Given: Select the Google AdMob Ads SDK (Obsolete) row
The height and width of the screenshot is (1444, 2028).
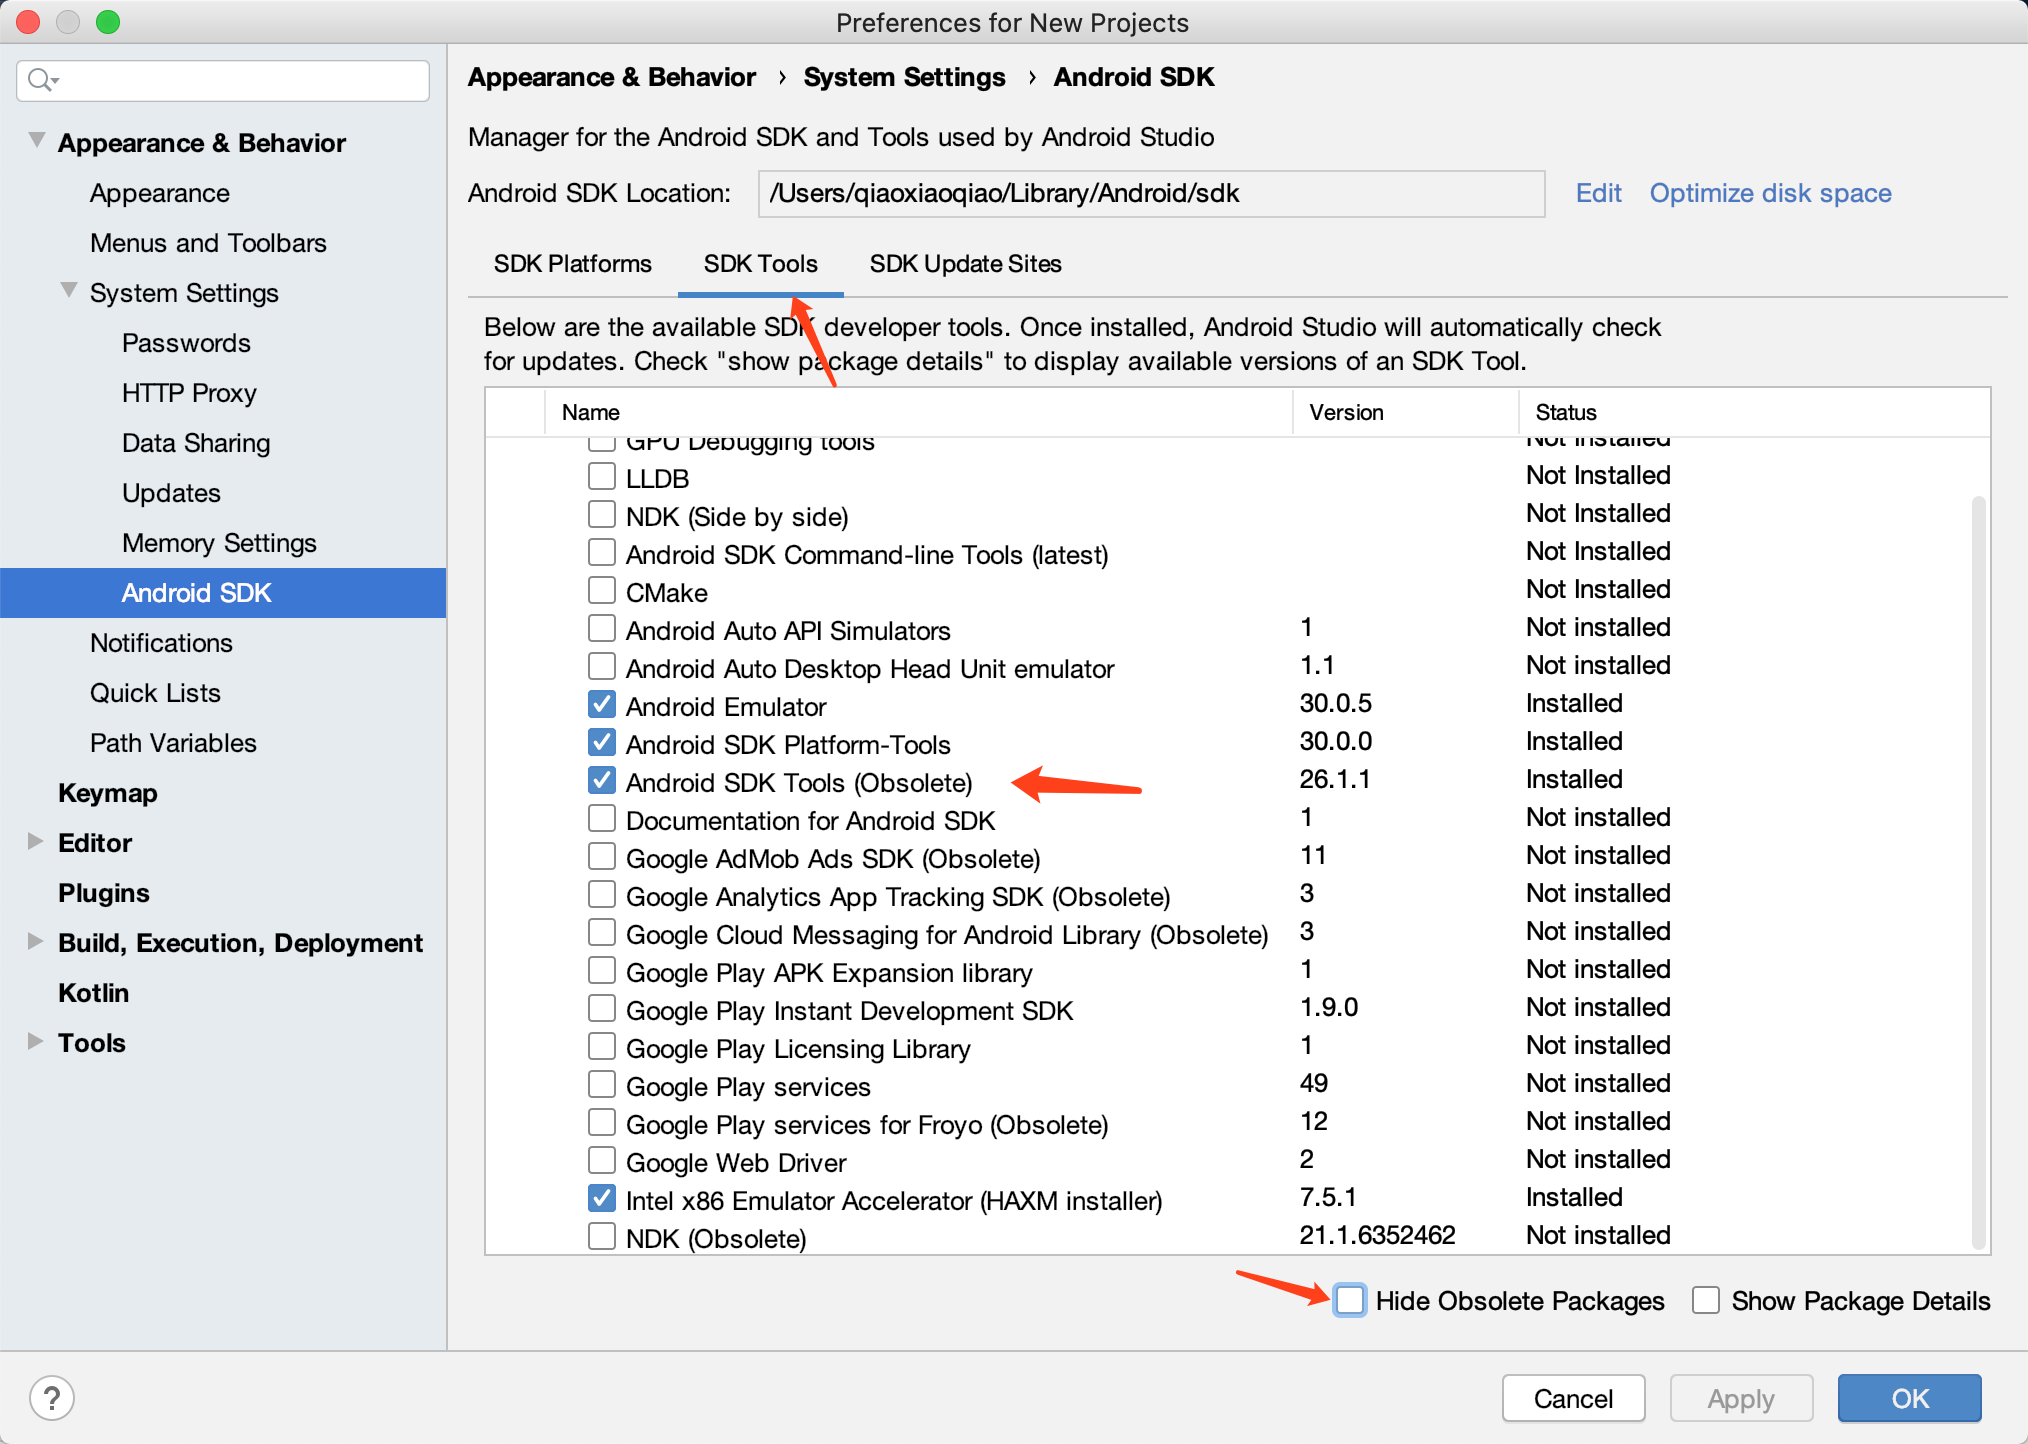Looking at the screenshot, I should click(1237, 856).
